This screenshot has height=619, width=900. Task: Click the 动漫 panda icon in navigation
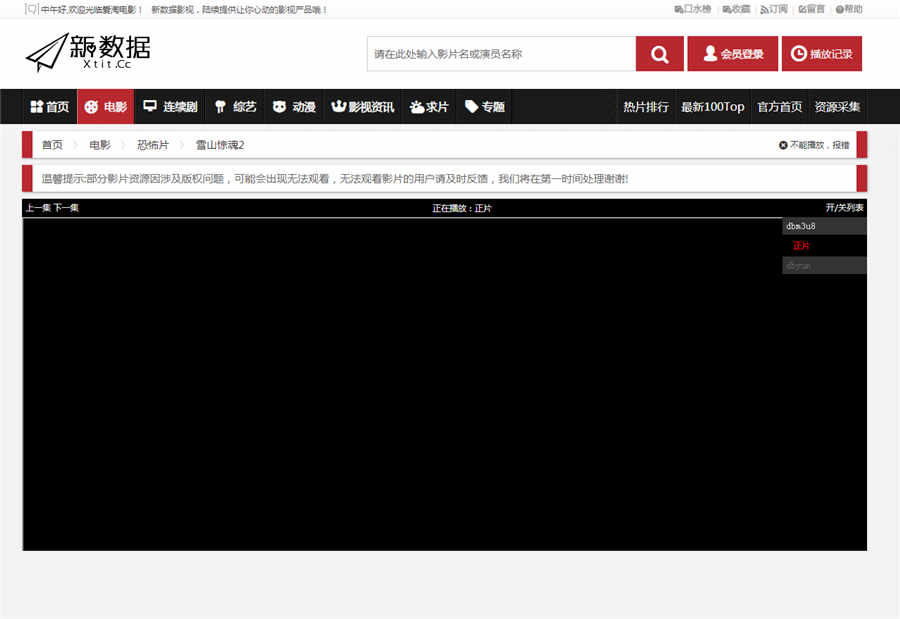[x=278, y=106]
